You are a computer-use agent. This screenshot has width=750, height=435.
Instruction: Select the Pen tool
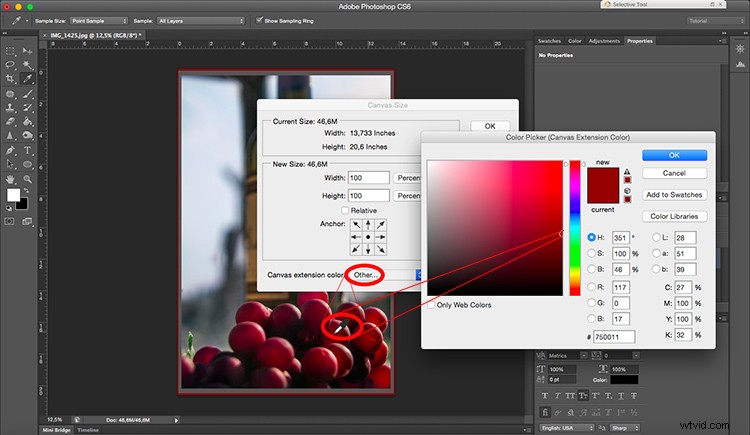click(x=10, y=150)
